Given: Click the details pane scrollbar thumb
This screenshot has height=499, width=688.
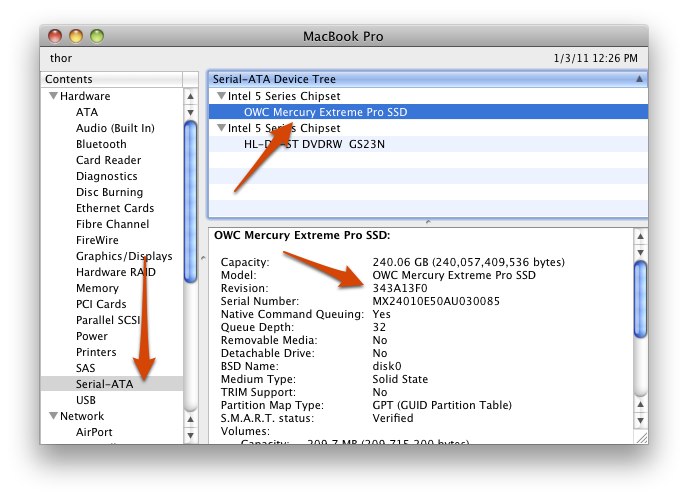Looking at the screenshot, I should (641, 299).
